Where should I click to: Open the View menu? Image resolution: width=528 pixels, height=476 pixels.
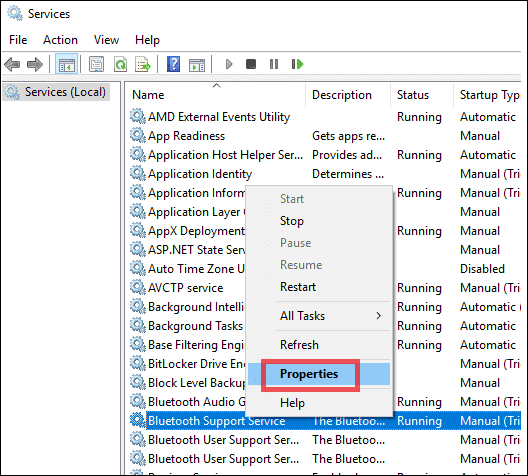point(106,40)
